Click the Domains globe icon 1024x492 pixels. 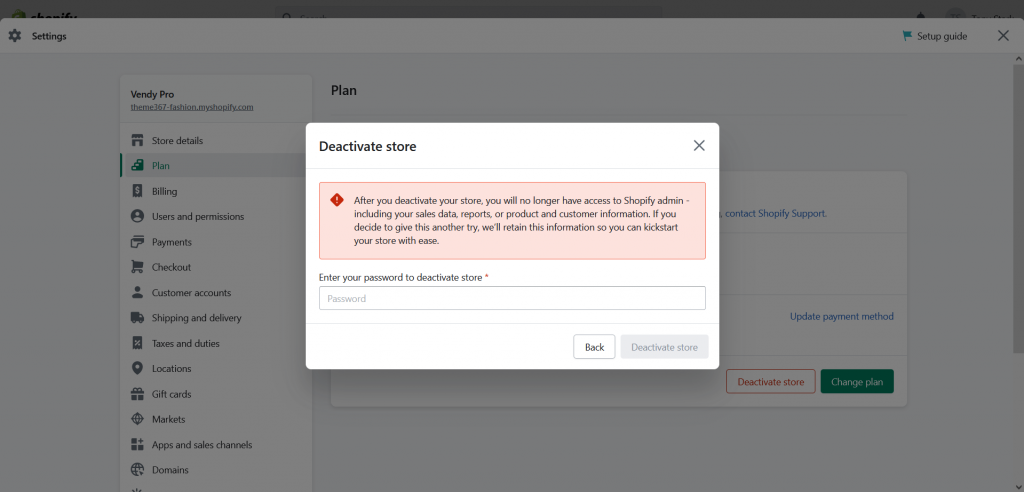click(x=137, y=470)
